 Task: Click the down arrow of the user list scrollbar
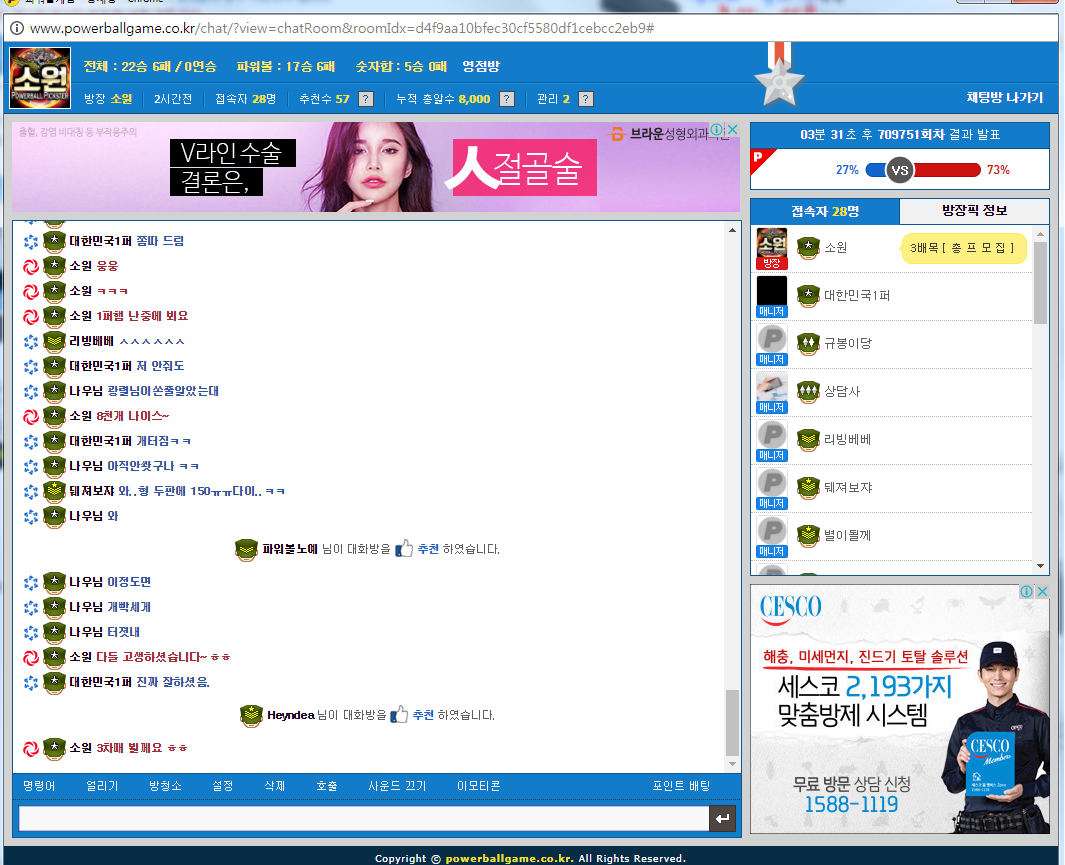click(x=1041, y=566)
